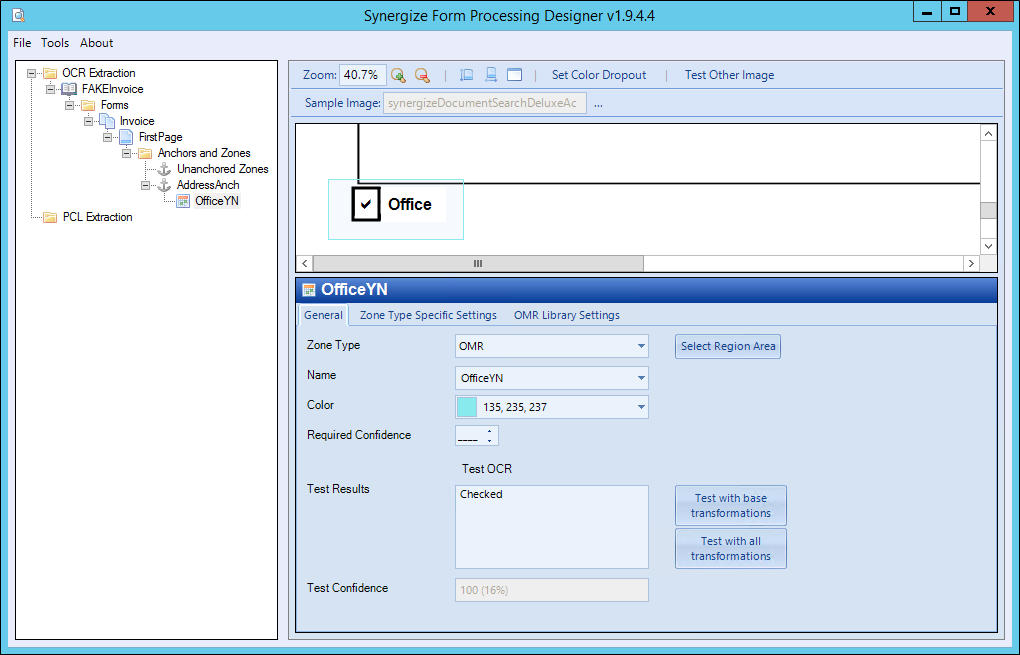Select the FirstPage tree item
1020x655 pixels.
coord(161,137)
